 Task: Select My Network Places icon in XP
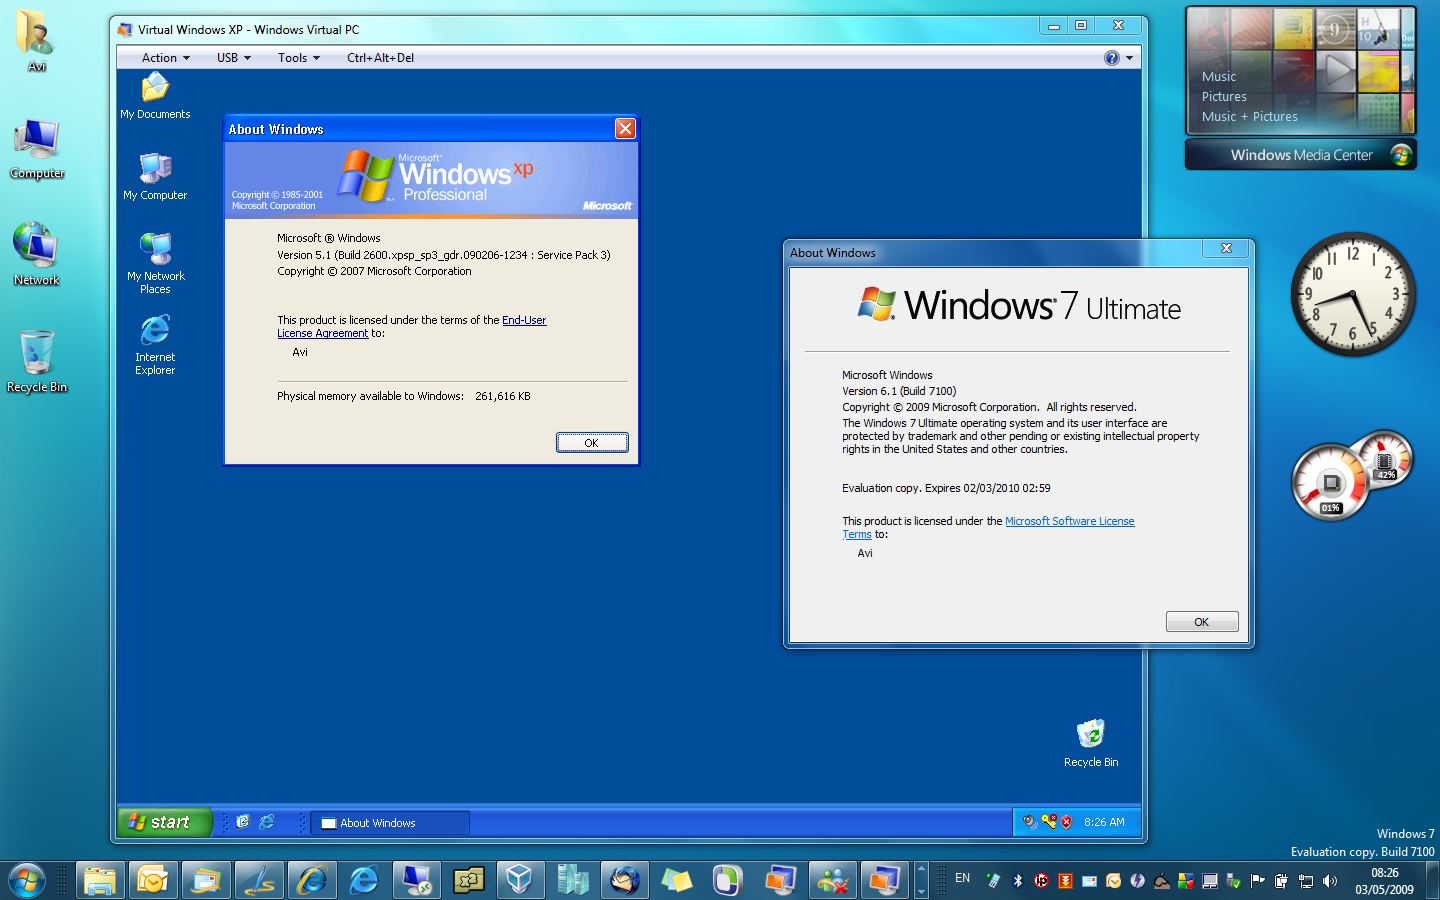[x=155, y=263]
